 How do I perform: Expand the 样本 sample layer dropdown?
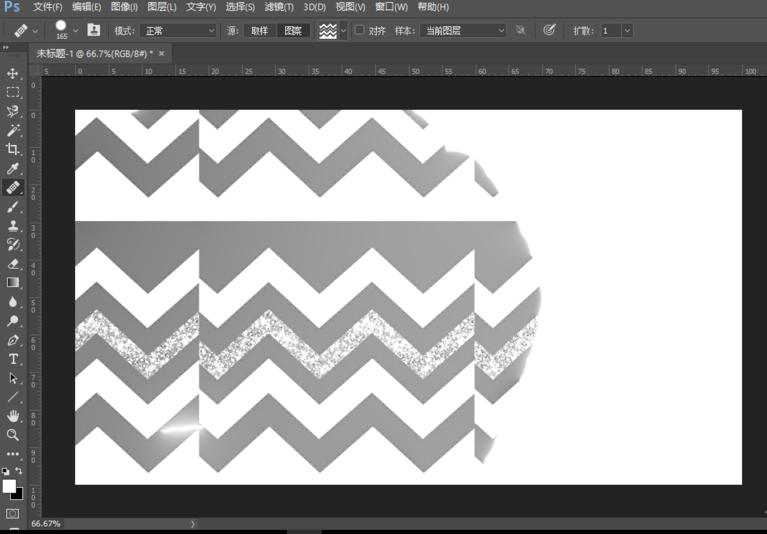pyautogui.click(x=462, y=31)
